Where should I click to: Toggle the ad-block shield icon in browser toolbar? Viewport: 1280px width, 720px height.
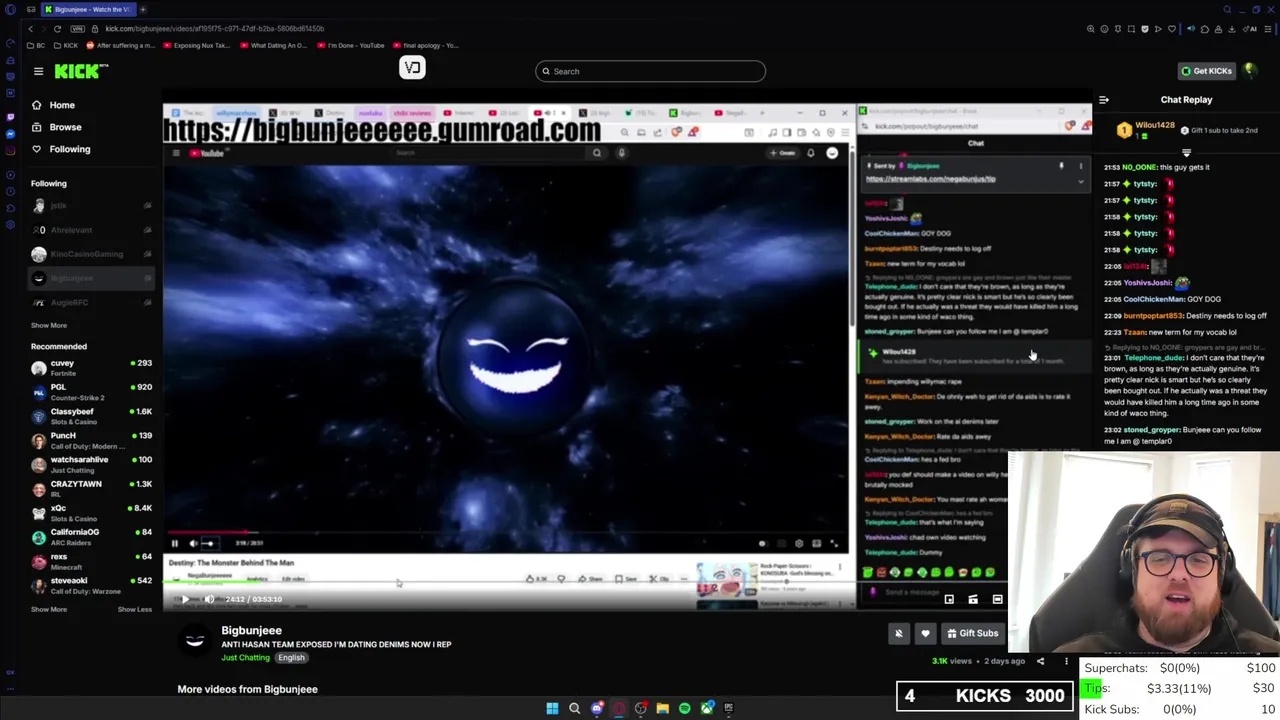(1145, 29)
